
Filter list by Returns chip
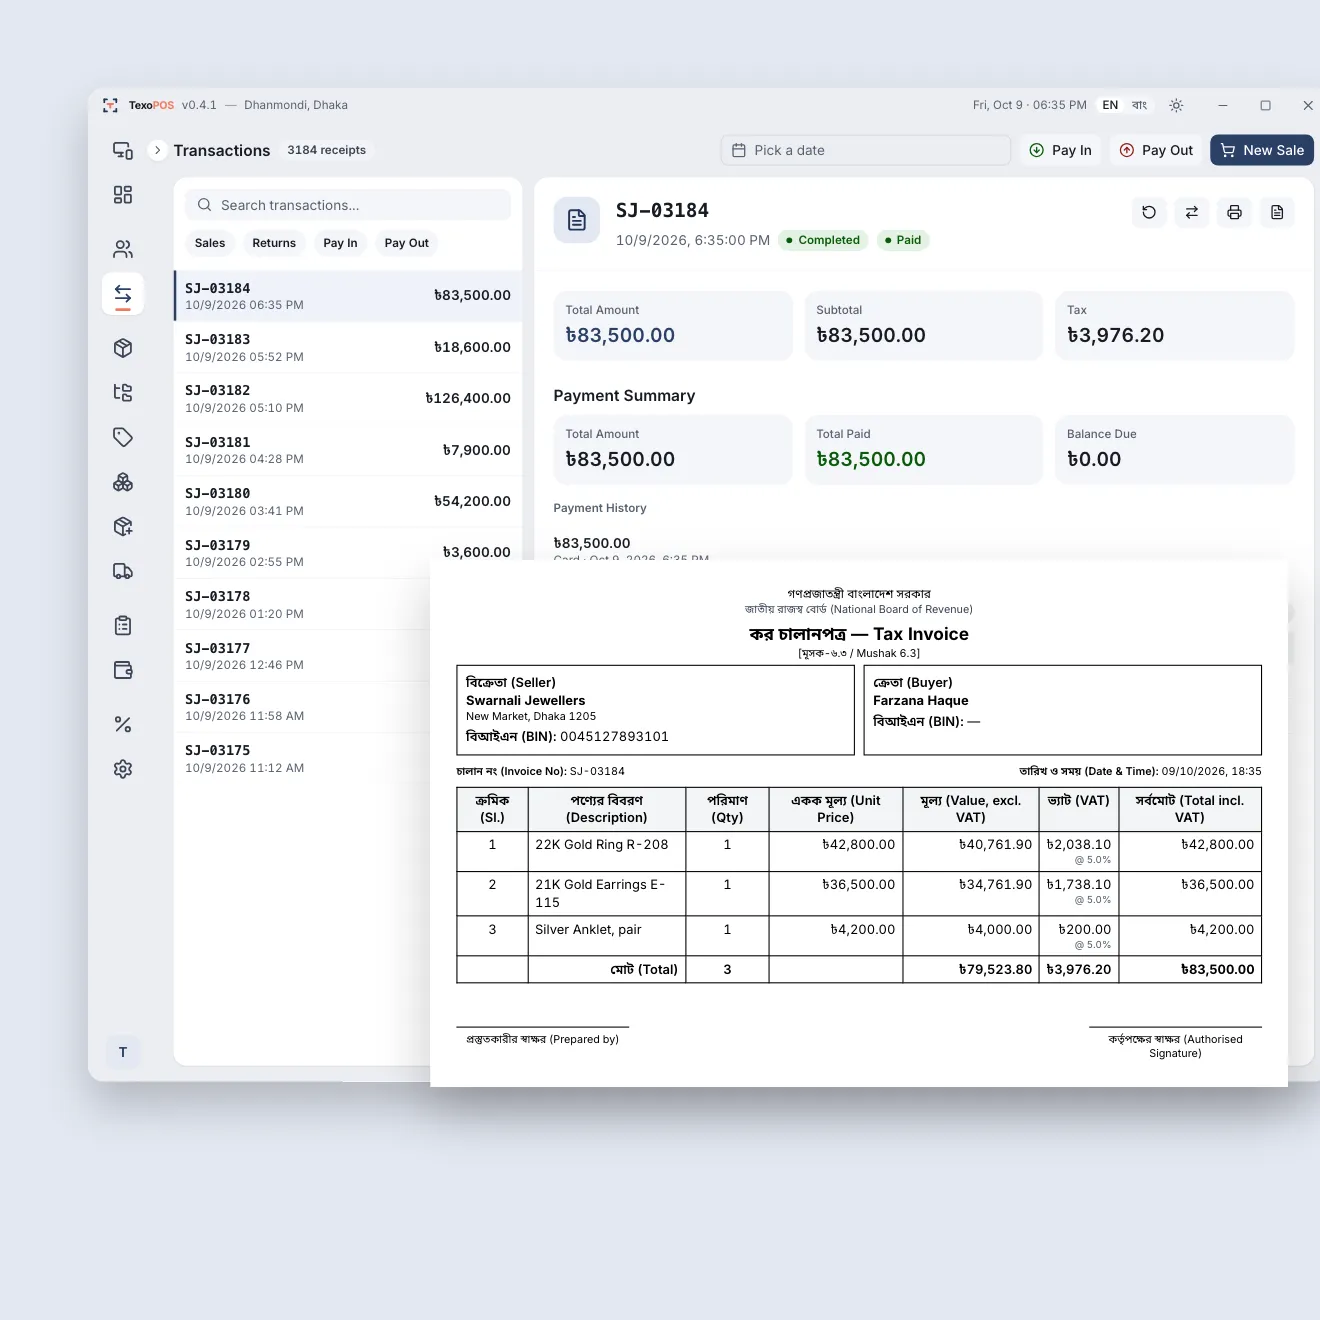coord(274,243)
